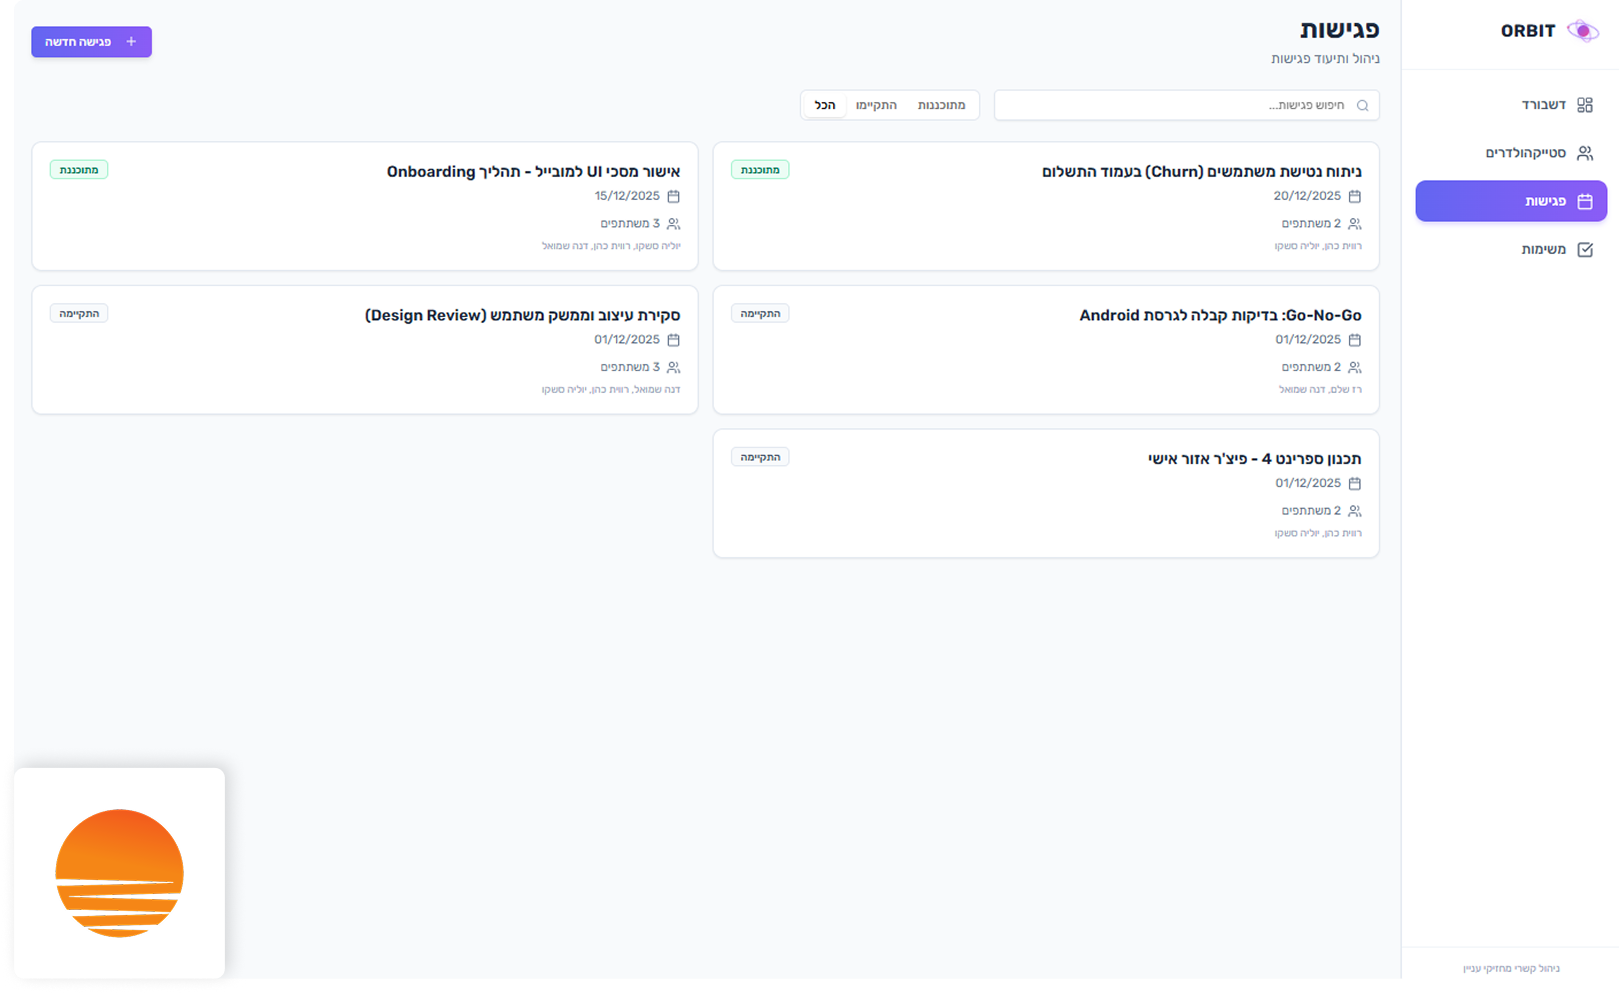
Task: Open משימות from the sidebar menu
Action: 1543,250
